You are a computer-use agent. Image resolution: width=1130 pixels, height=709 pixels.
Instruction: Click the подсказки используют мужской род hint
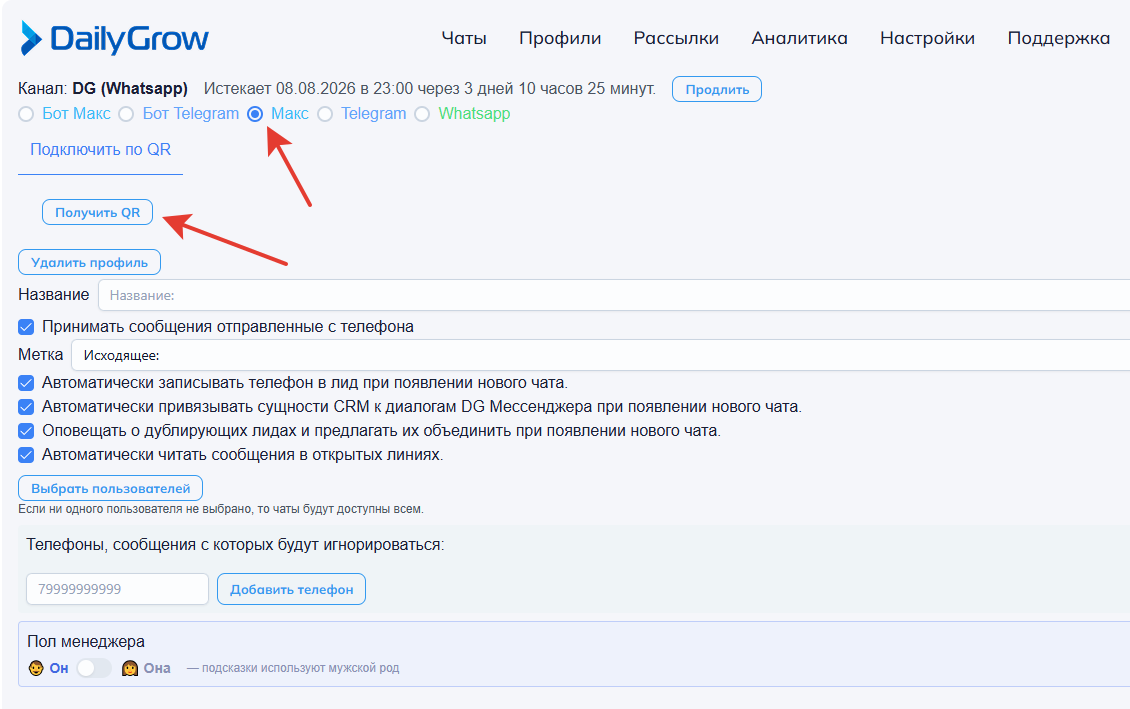point(293,669)
